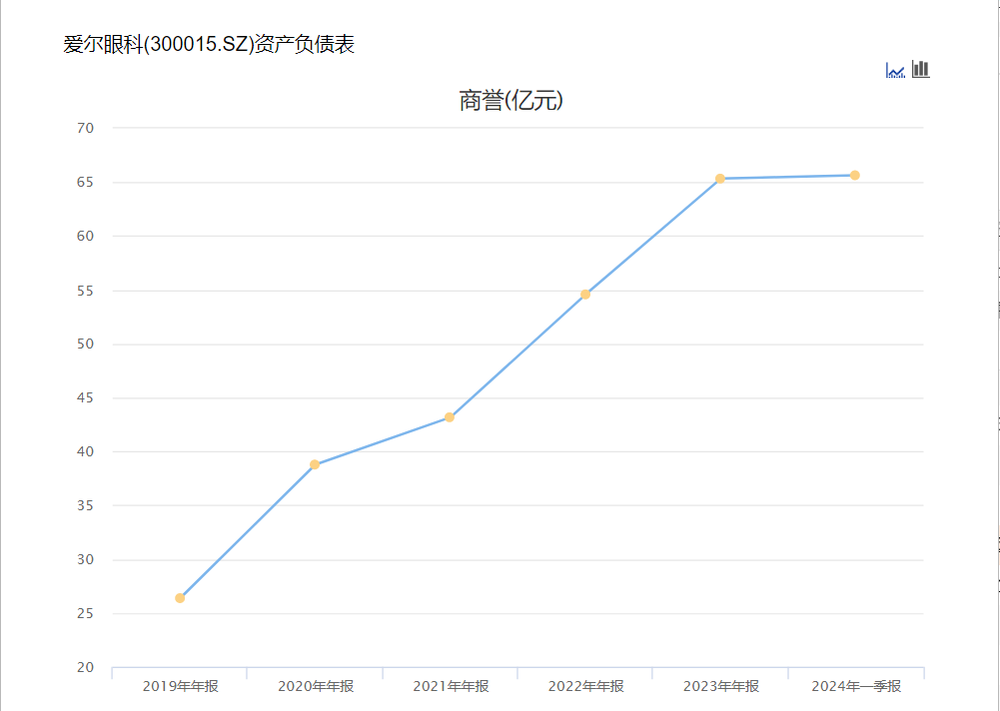
Task: Select the 2024年一季报 data point
Action: click(x=855, y=175)
